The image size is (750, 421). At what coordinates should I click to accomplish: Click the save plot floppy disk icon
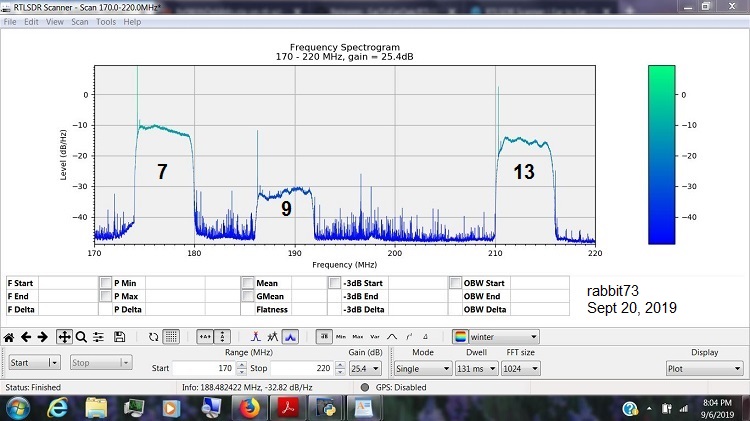coord(119,337)
